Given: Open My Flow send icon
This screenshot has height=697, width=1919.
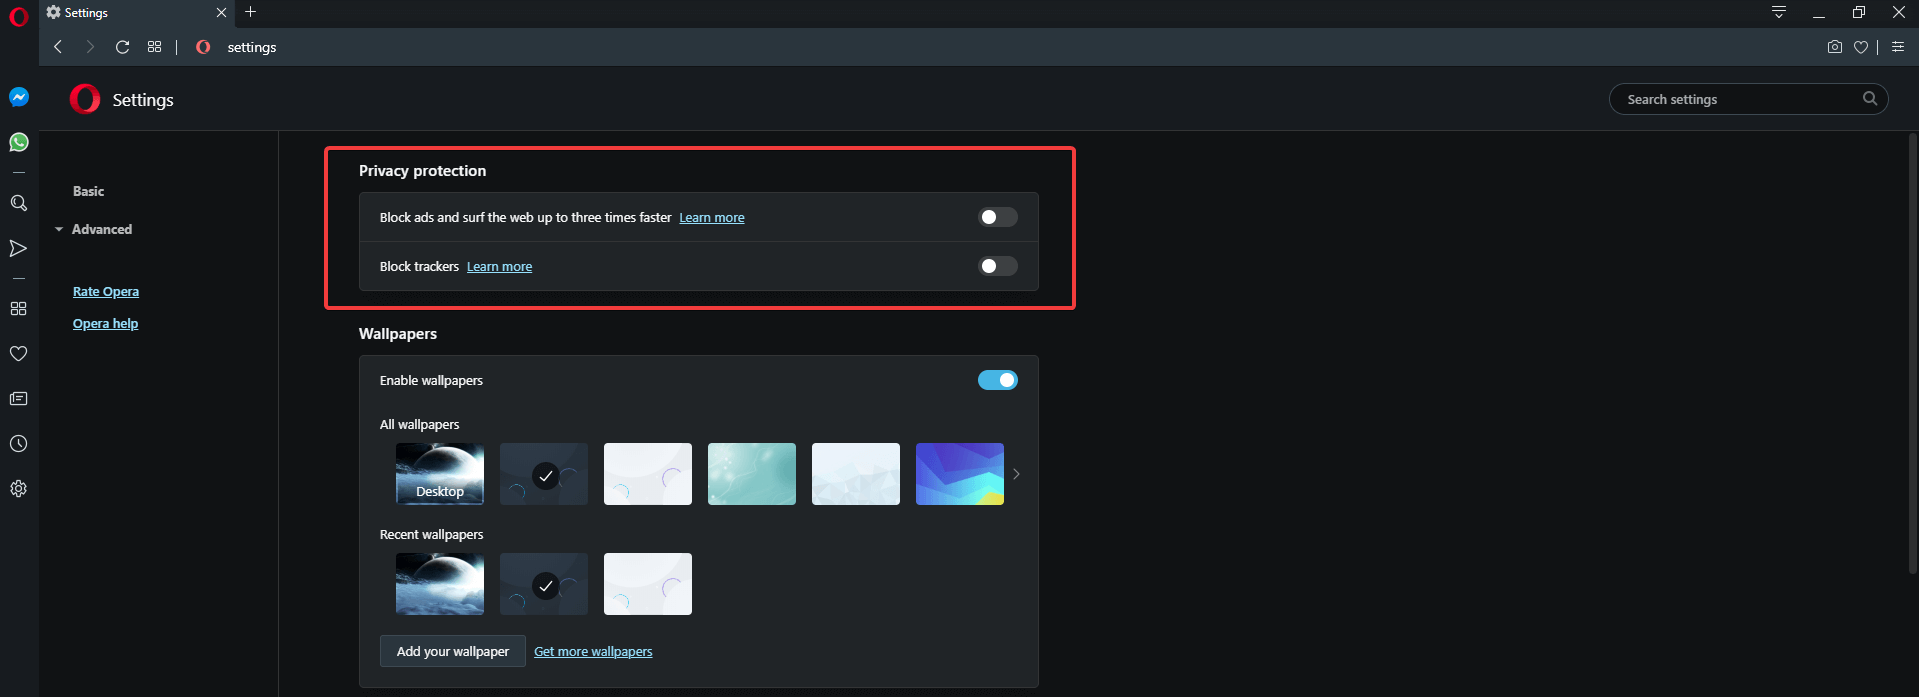Looking at the screenshot, I should click(x=18, y=248).
